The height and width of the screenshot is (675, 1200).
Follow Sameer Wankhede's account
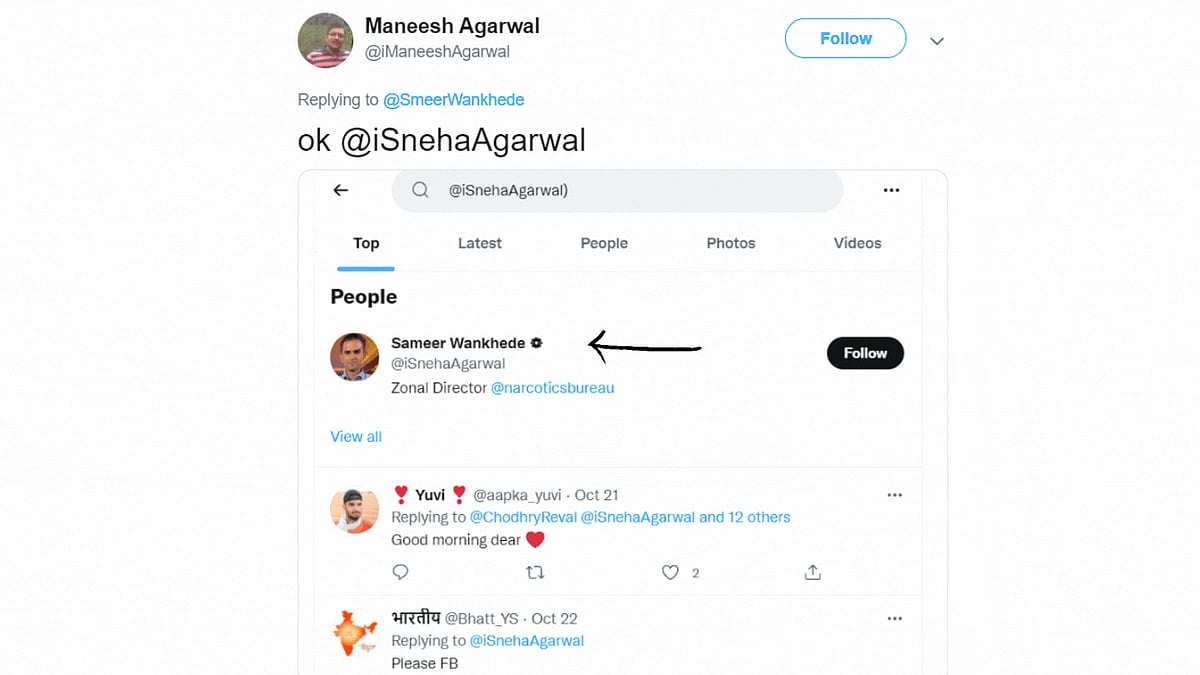click(865, 353)
